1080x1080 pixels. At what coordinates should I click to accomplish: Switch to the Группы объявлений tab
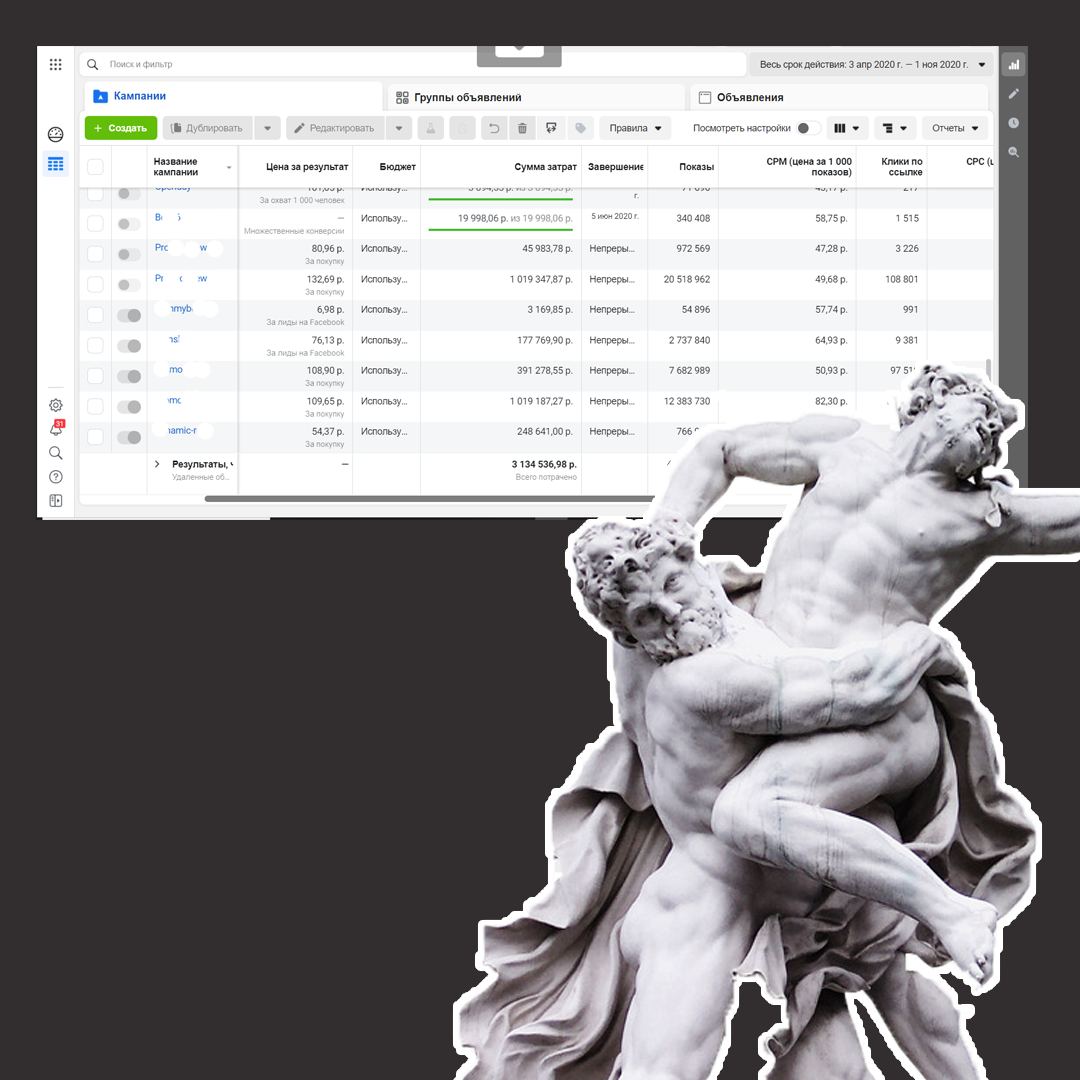click(x=536, y=97)
